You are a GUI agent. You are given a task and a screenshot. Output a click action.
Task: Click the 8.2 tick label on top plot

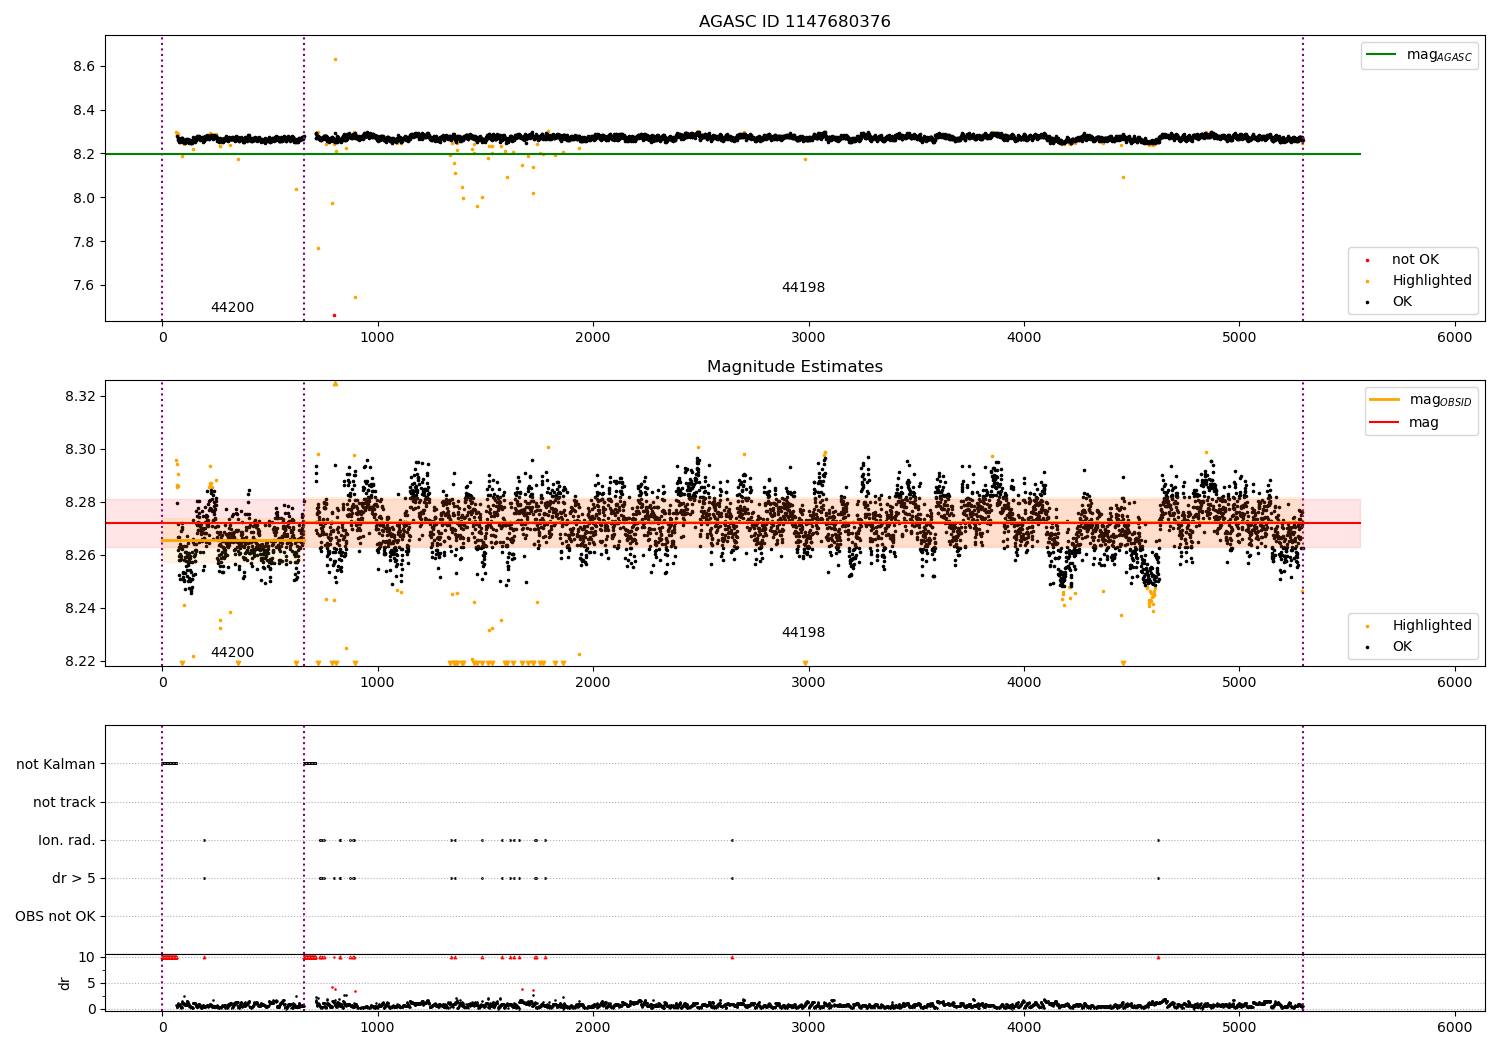(83, 155)
